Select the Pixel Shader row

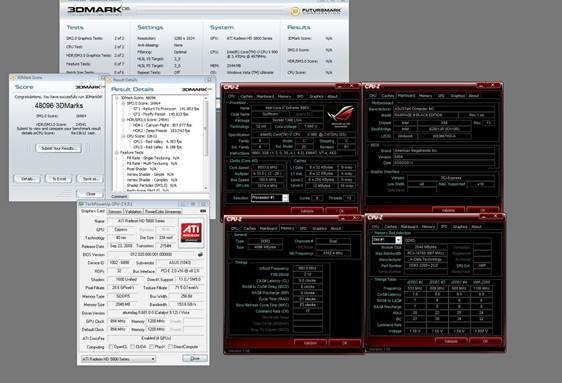coord(142,169)
